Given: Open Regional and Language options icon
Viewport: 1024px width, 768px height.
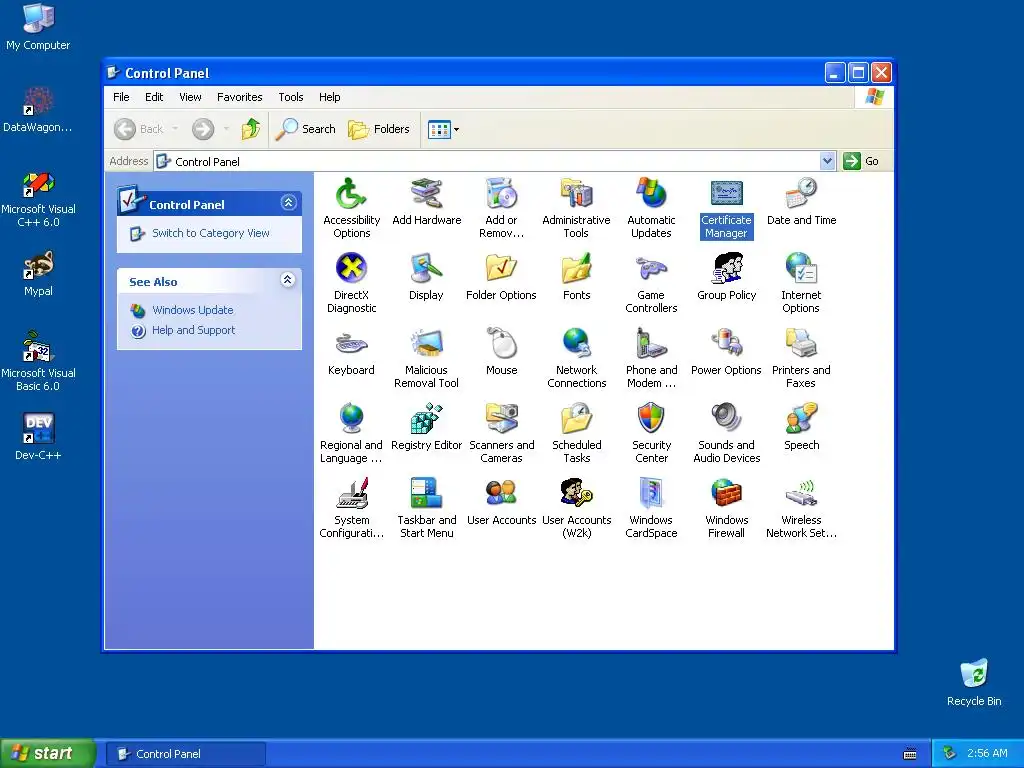Looking at the screenshot, I should click(x=351, y=433).
